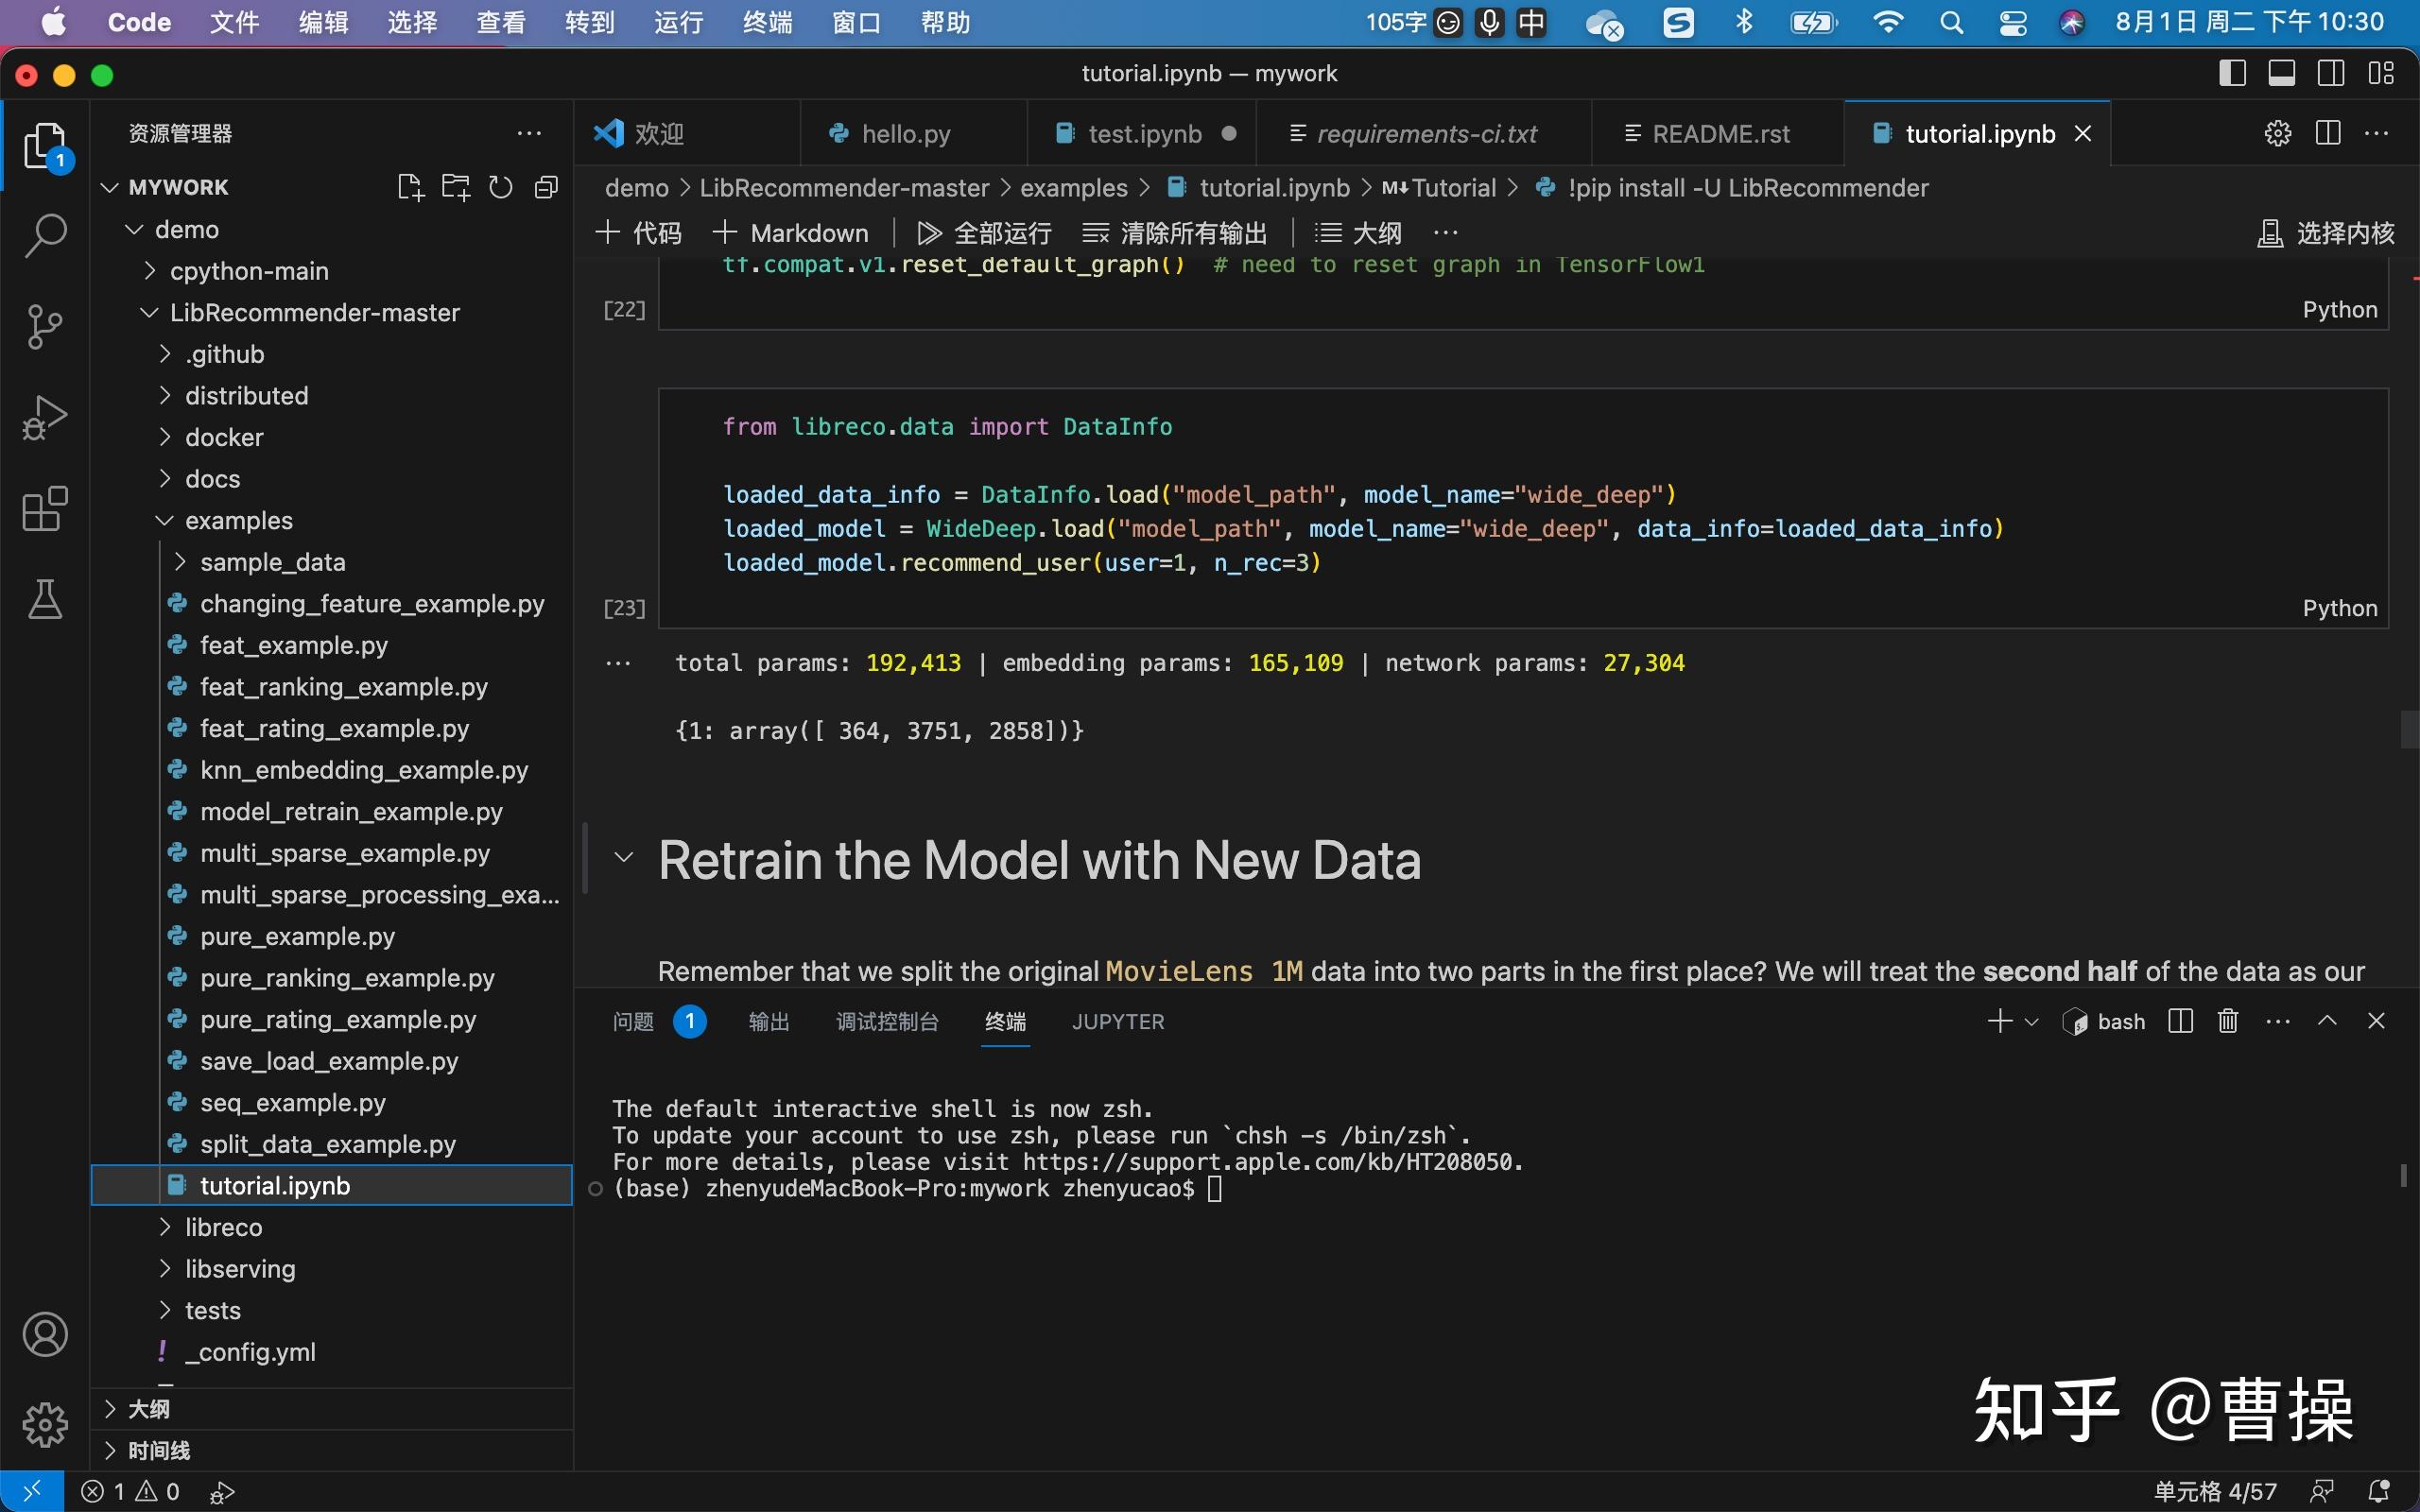The width and height of the screenshot is (2420, 1512).
Task: Collapse all folders in explorer
Action: tap(546, 187)
